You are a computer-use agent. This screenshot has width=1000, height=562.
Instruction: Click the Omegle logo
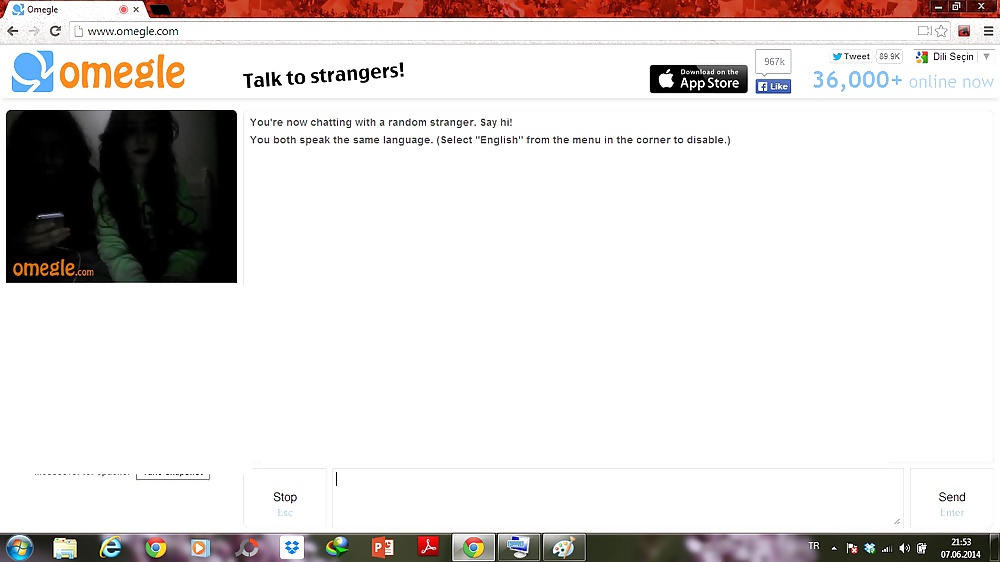pos(98,71)
